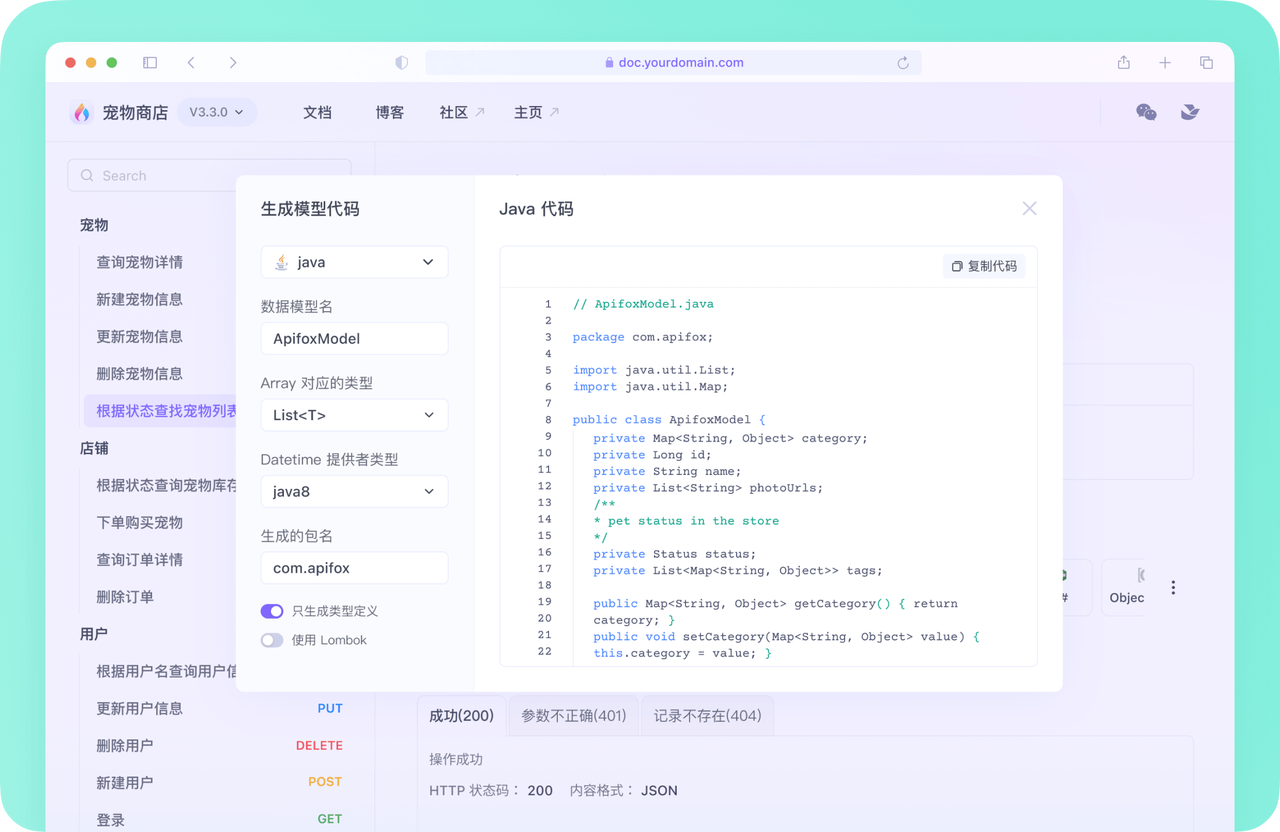
Task: Open the V3.3.0 version selector
Action: pos(217,112)
